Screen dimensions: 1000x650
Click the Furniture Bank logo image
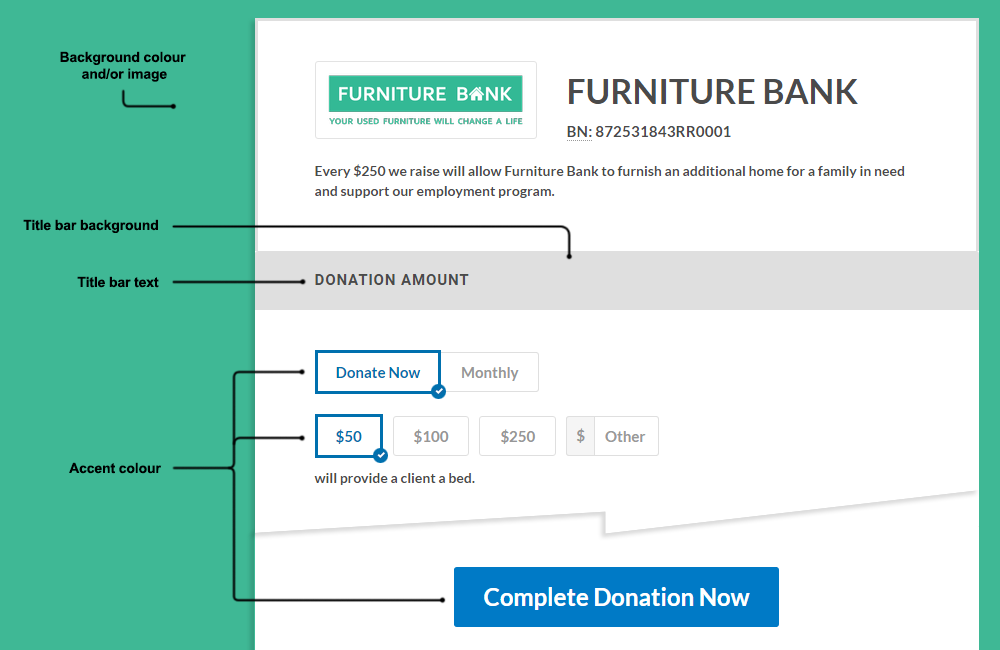(x=425, y=100)
